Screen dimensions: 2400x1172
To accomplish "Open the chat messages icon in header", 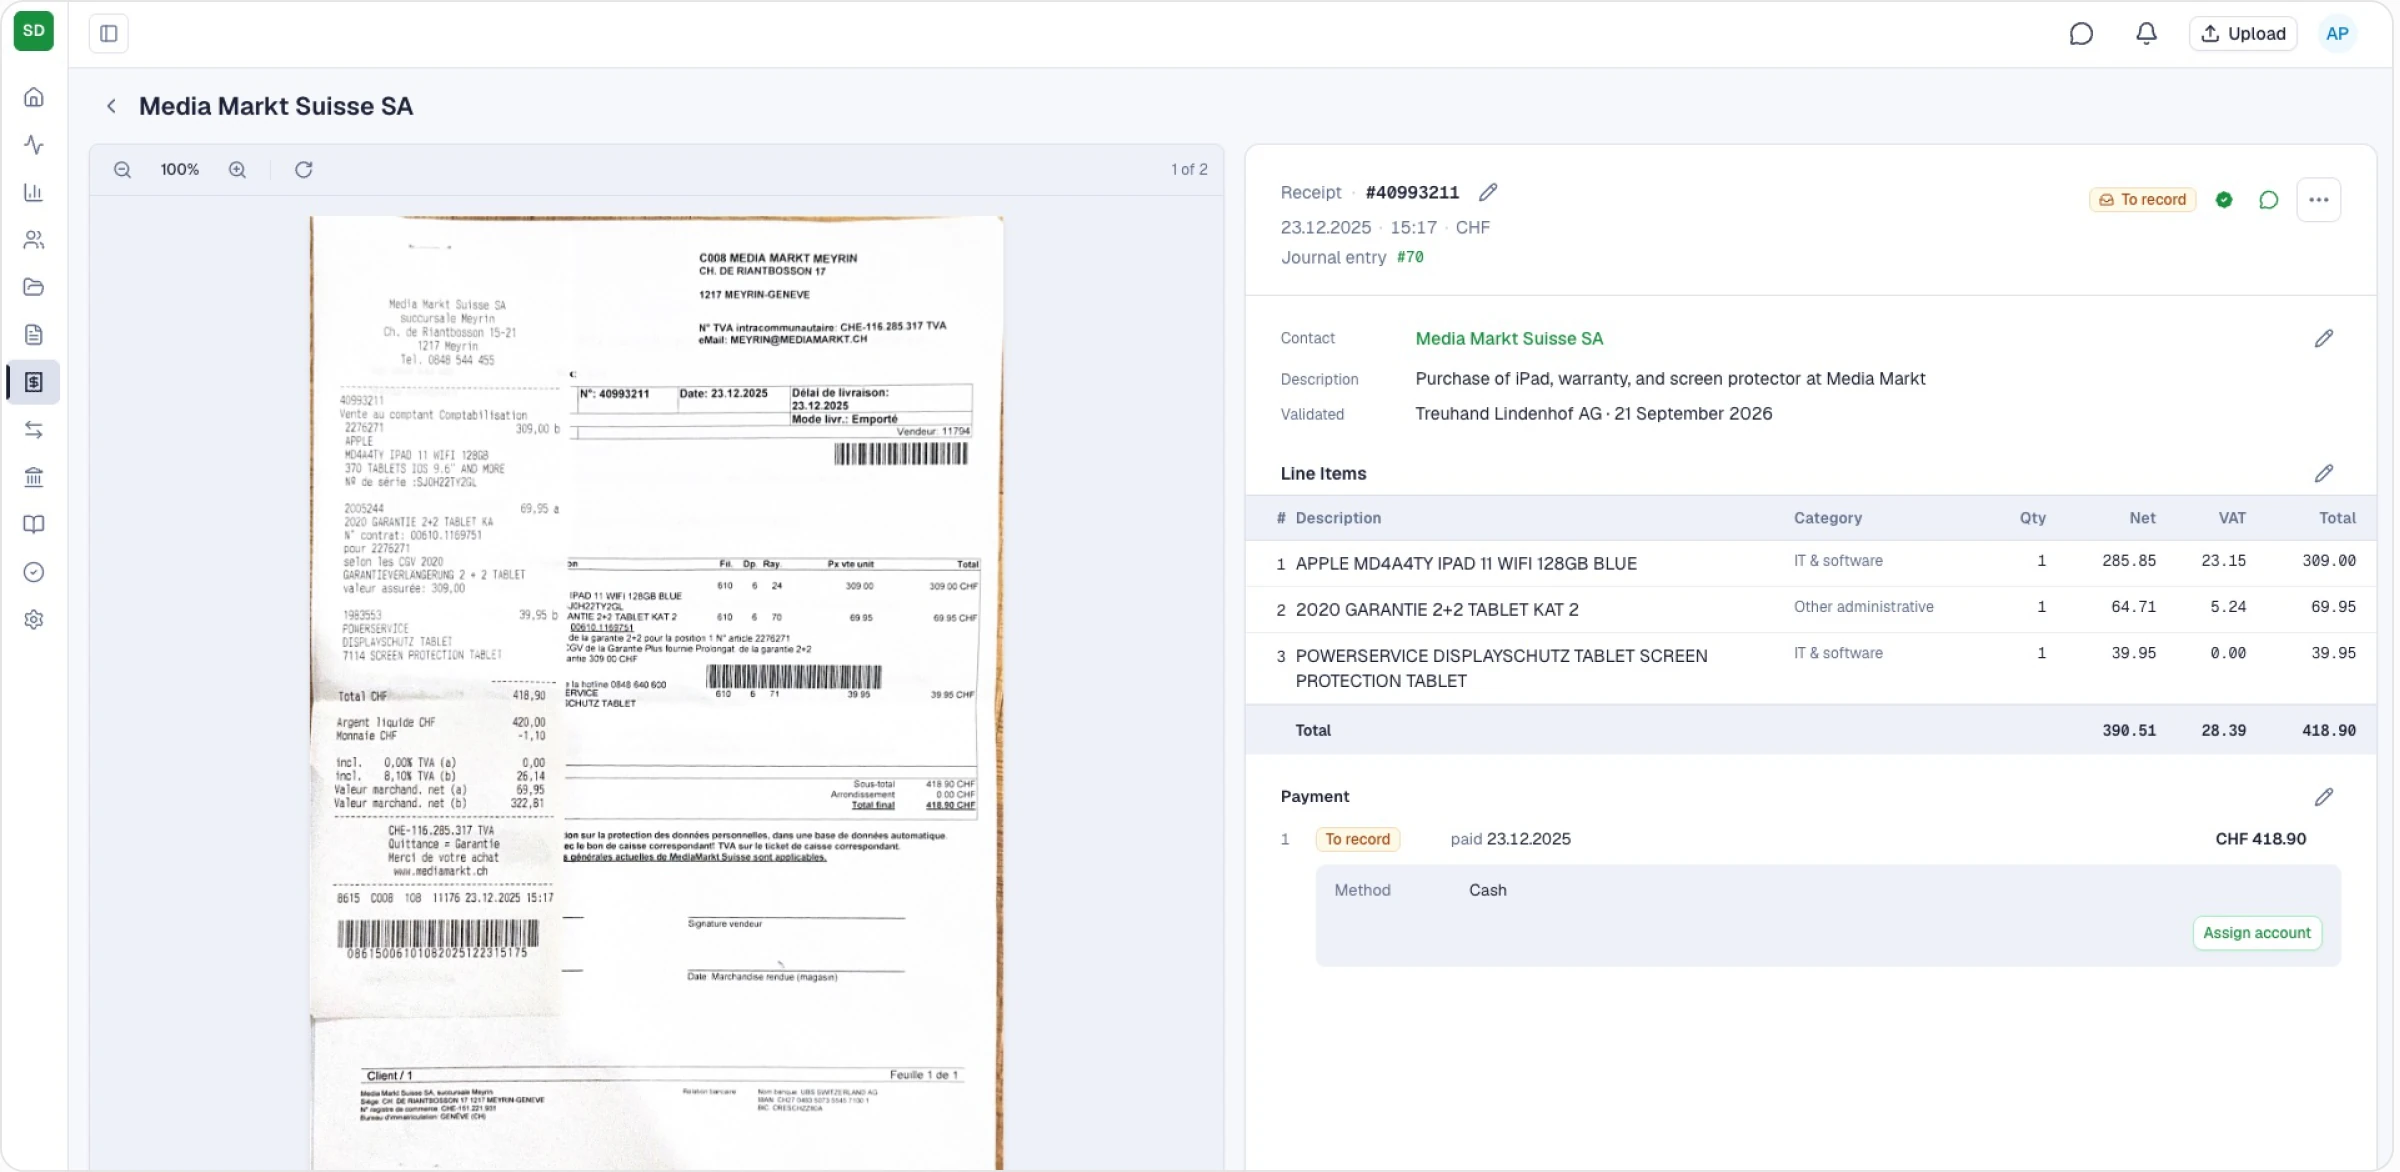I will pos(2081,34).
